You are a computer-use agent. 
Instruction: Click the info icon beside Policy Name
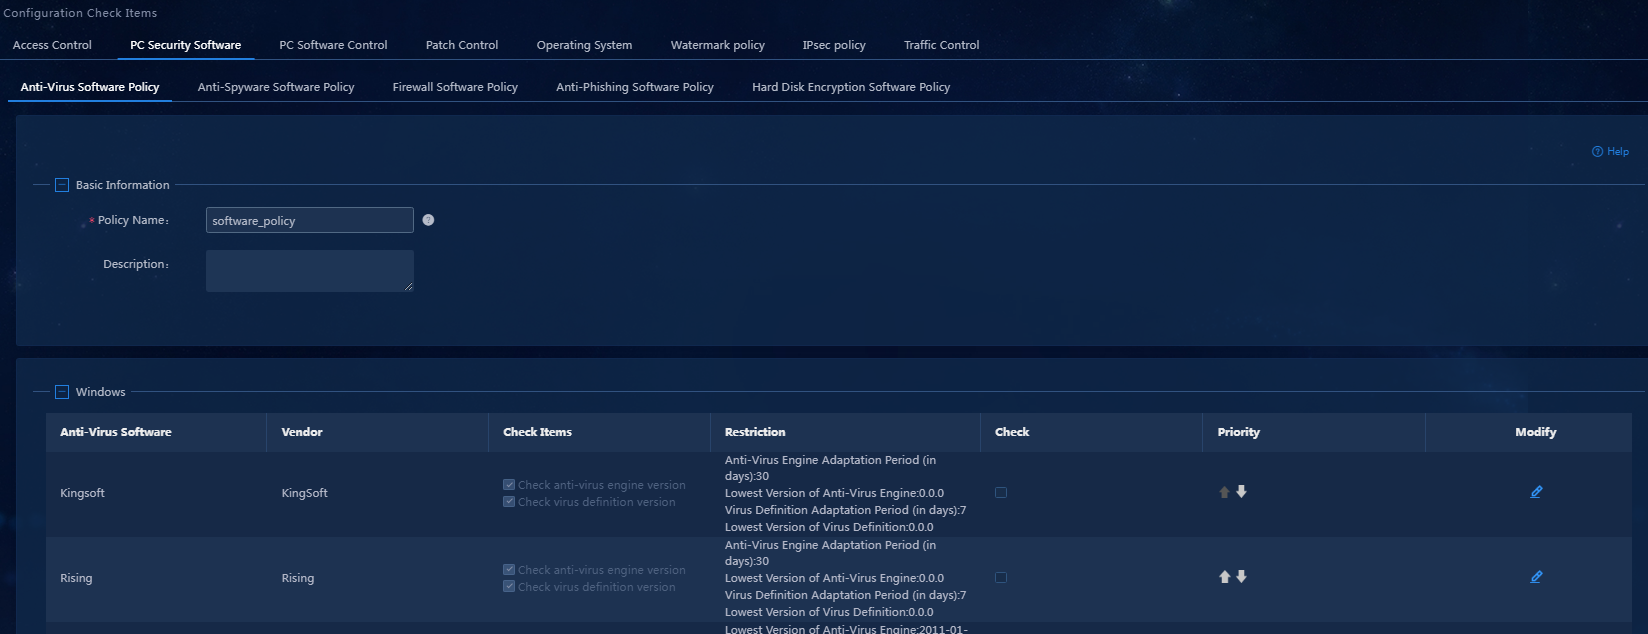pyautogui.click(x=428, y=220)
